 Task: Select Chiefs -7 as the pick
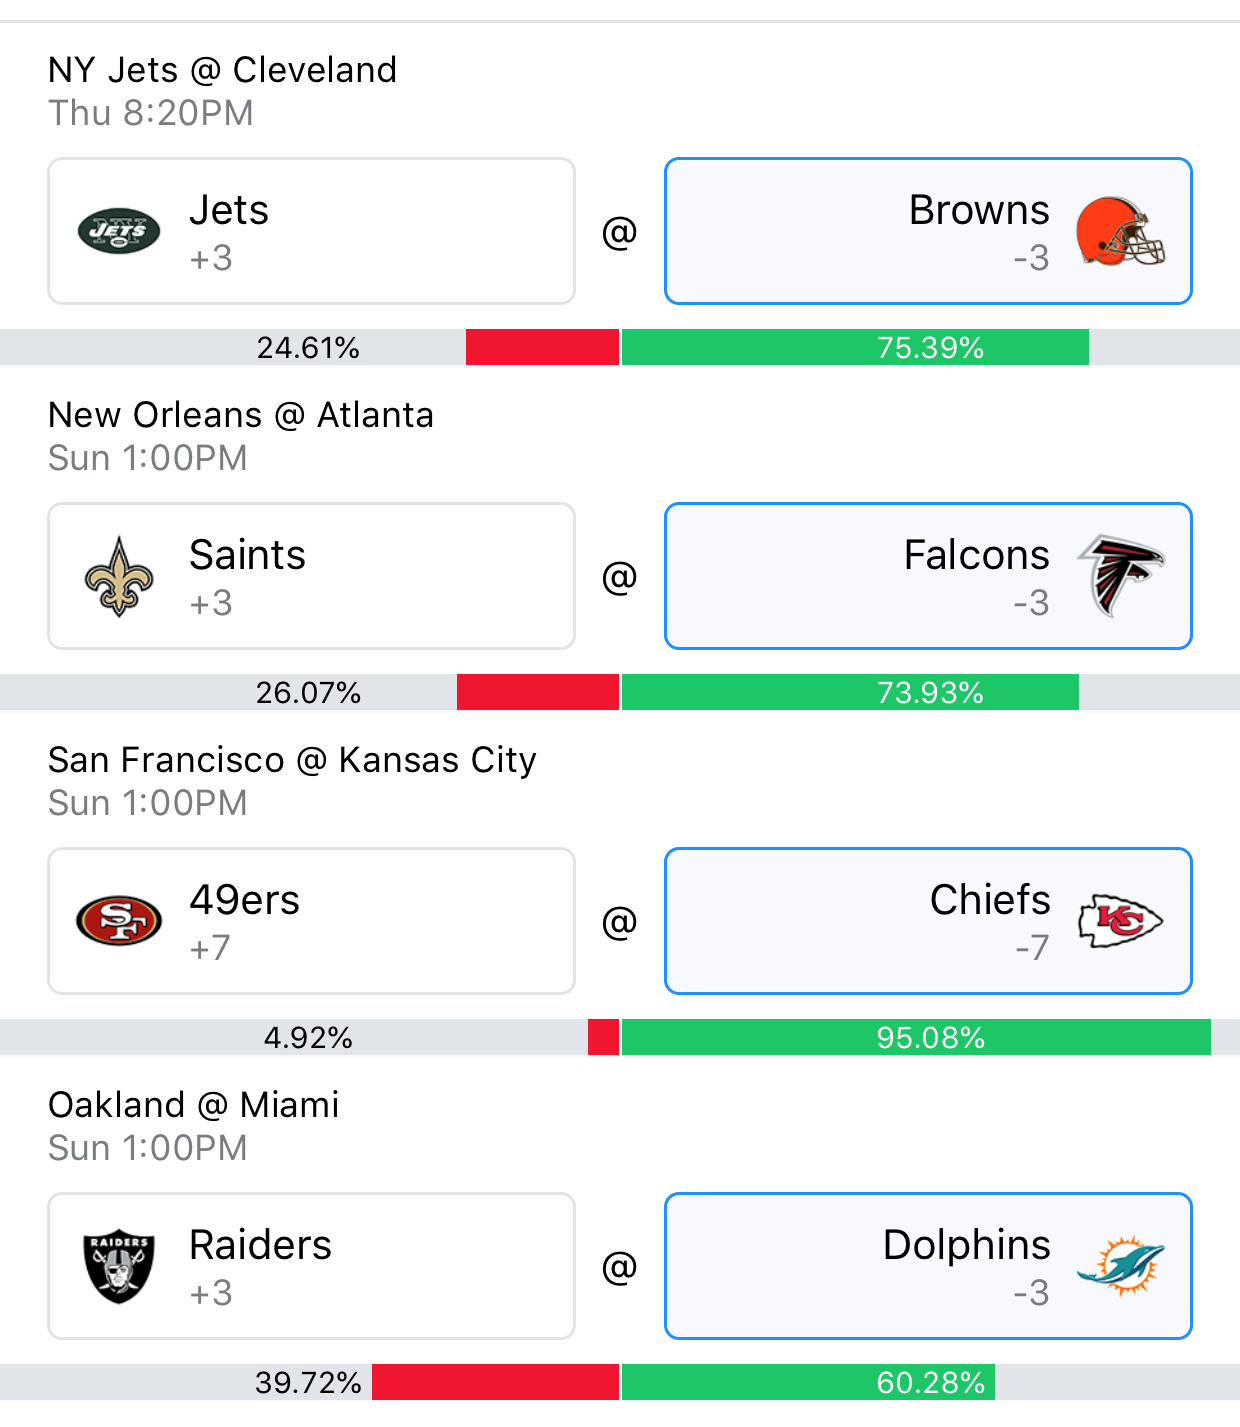[x=928, y=921]
